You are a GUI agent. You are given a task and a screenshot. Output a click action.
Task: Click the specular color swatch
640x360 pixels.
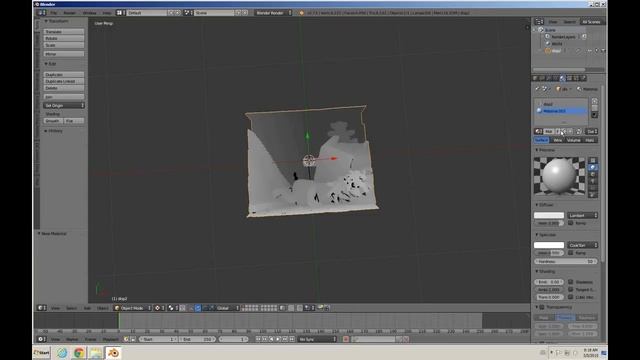click(549, 245)
